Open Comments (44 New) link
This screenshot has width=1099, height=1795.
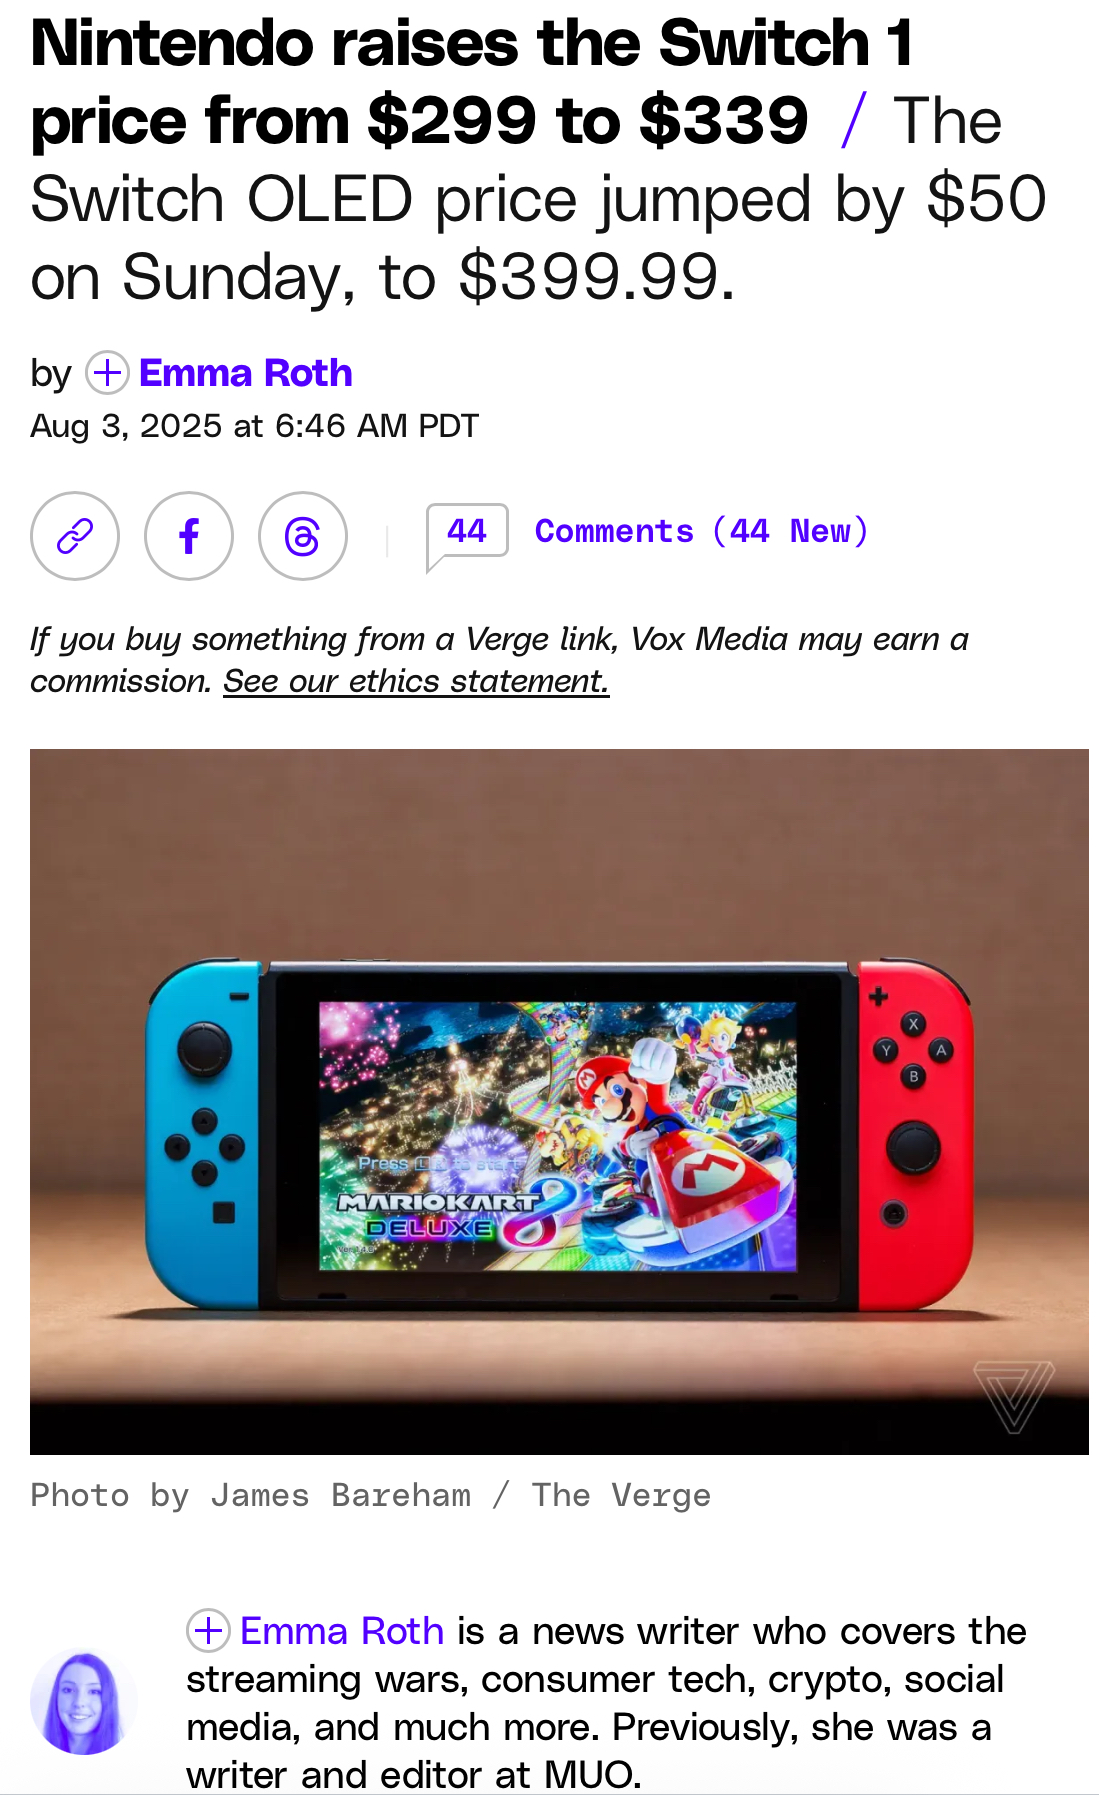[x=701, y=531]
